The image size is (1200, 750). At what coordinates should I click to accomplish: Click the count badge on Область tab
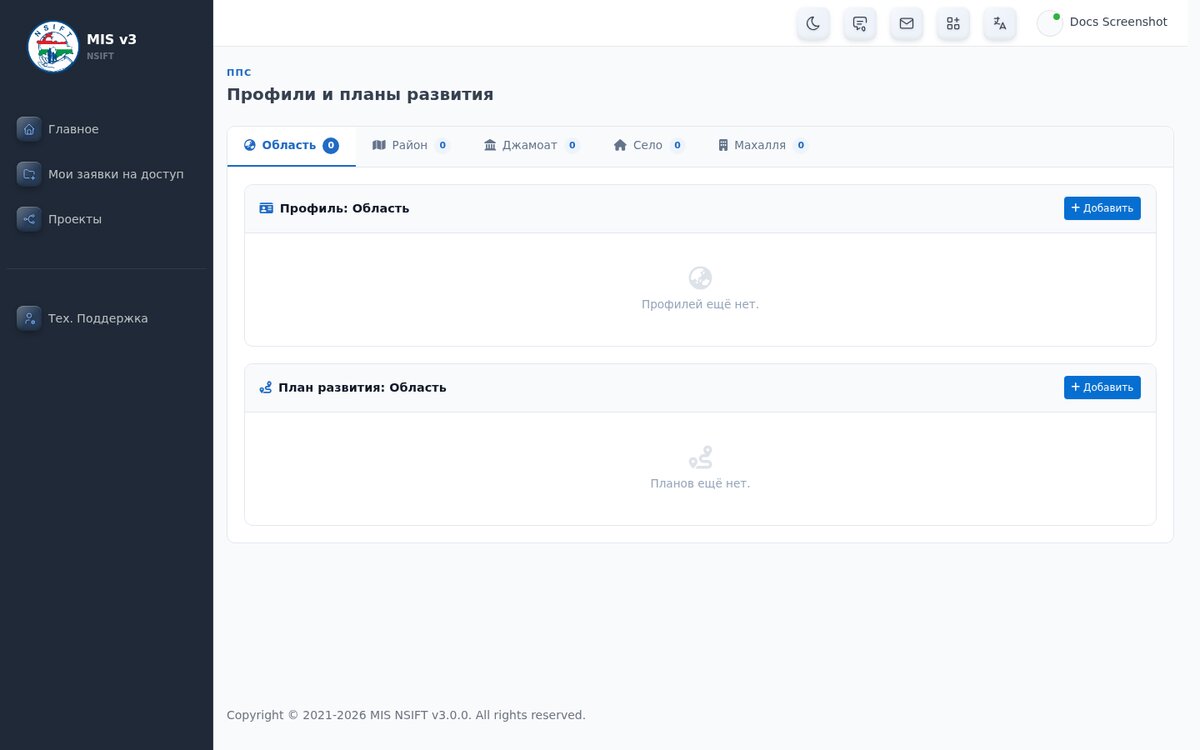pos(331,145)
